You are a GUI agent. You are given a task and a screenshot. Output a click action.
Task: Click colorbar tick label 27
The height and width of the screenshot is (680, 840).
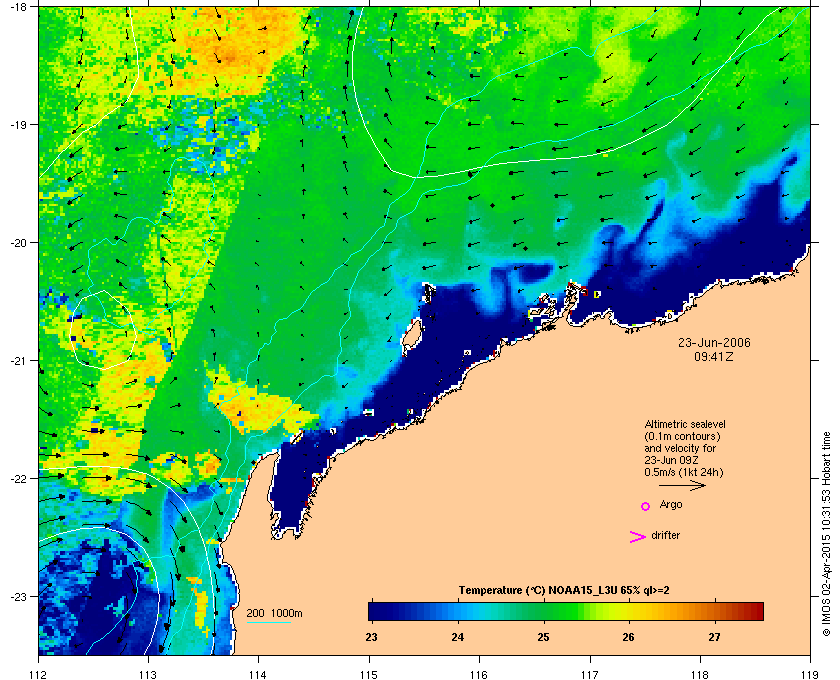pyautogui.click(x=714, y=638)
